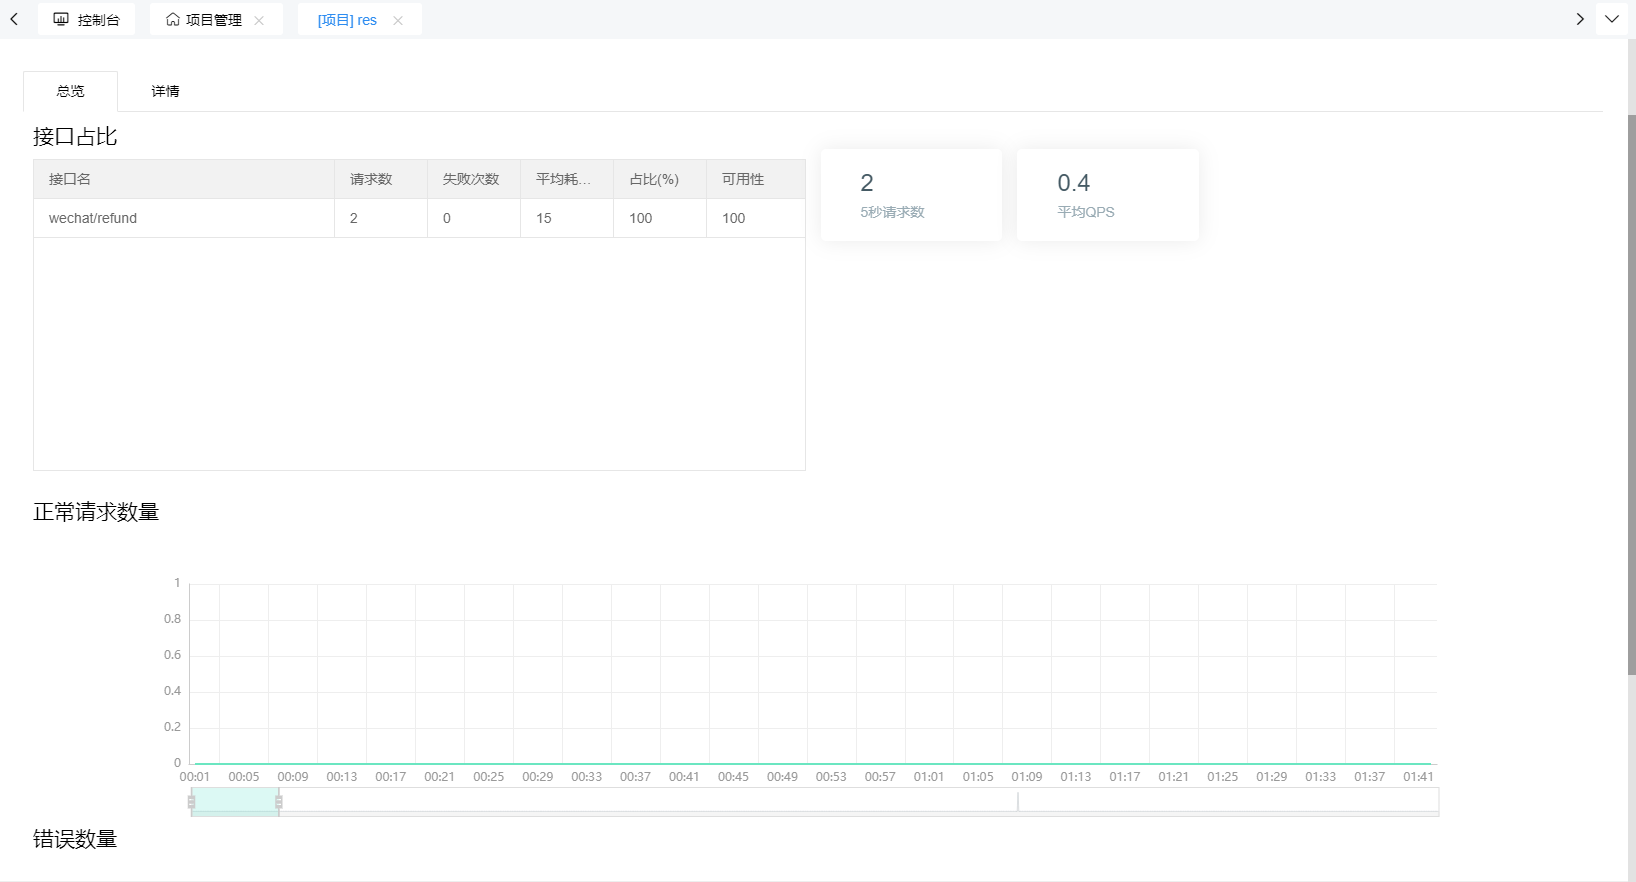Image resolution: width=1636 pixels, height=882 pixels.
Task: Click the highlighted range in chart zoom bar
Action: 235,801
